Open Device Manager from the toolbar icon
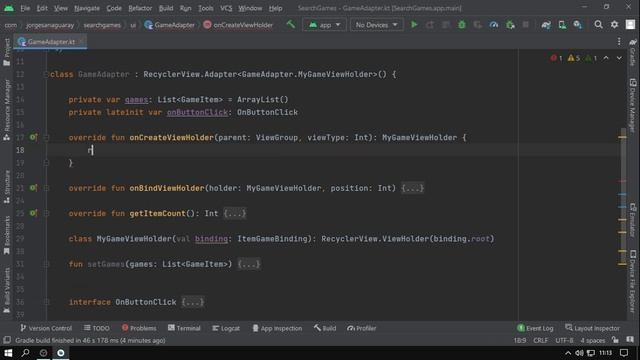This screenshot has width=640, height=360. 562,25
